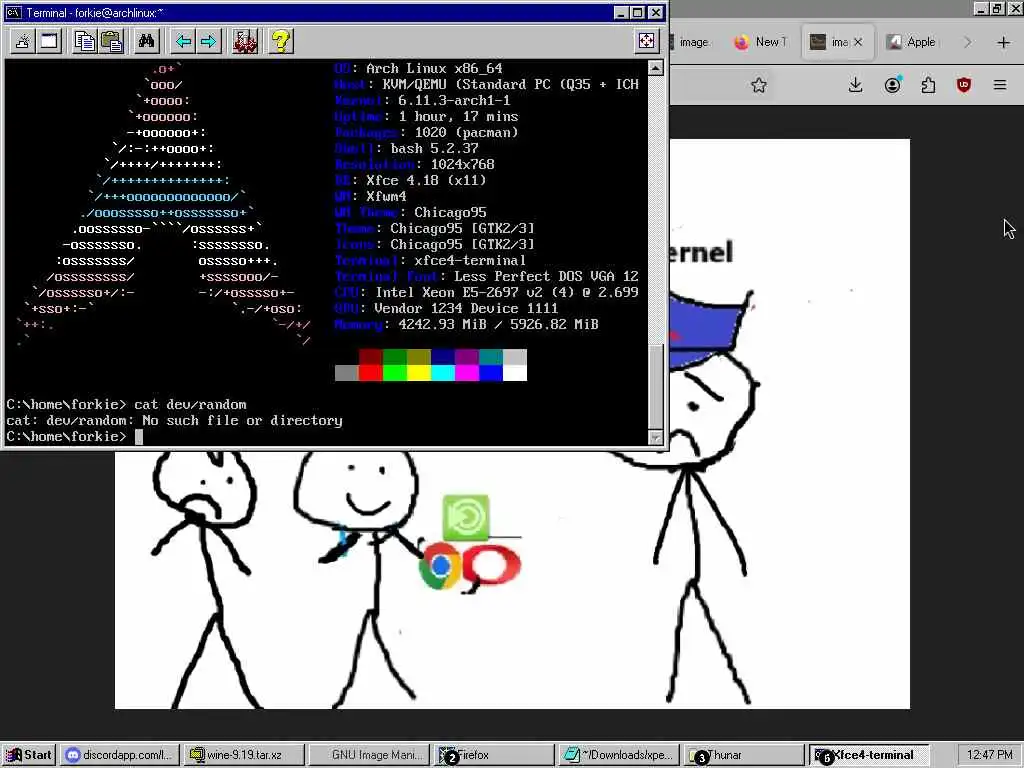Click the Linux Mint logo in image
Screen dimensions: 1024x768
point(466,517)
